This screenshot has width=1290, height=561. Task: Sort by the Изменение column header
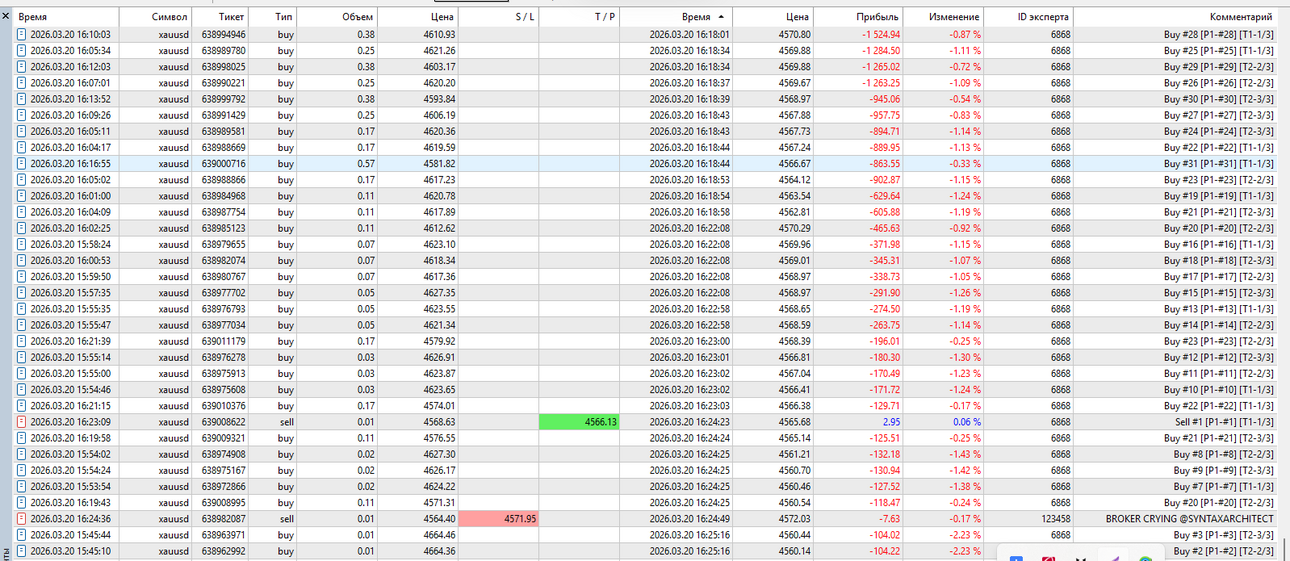(x=943, y=17)
